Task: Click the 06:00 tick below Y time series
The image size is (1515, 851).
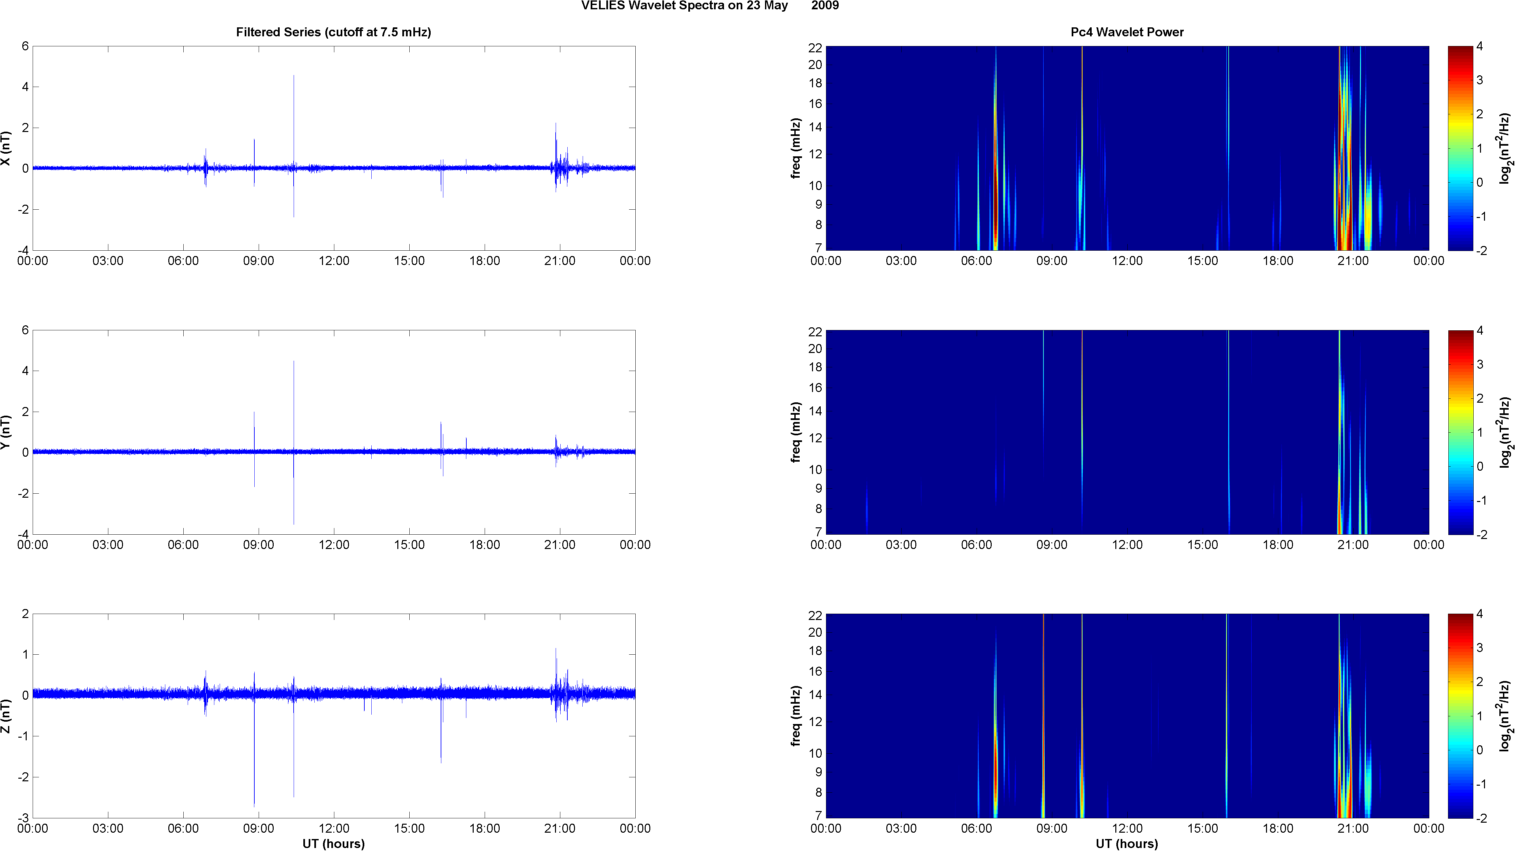Action: tap(183, 545)
